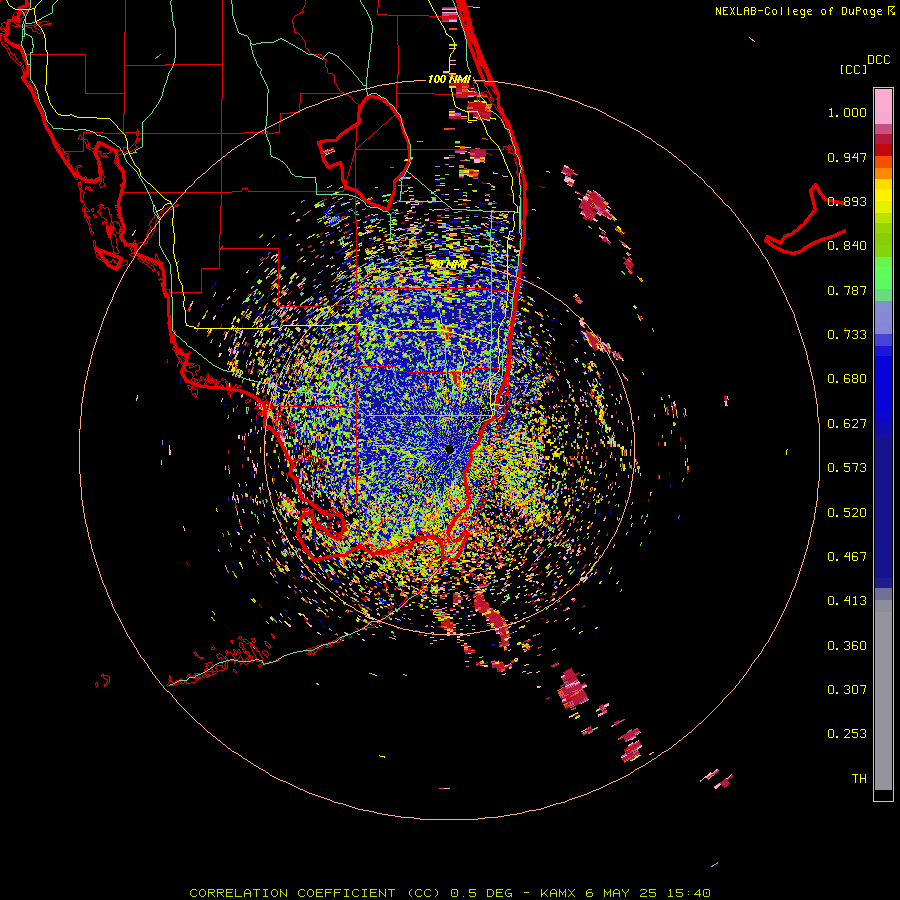Select the 0.947 scale value

pyautogui.click(x=847, y=157)
